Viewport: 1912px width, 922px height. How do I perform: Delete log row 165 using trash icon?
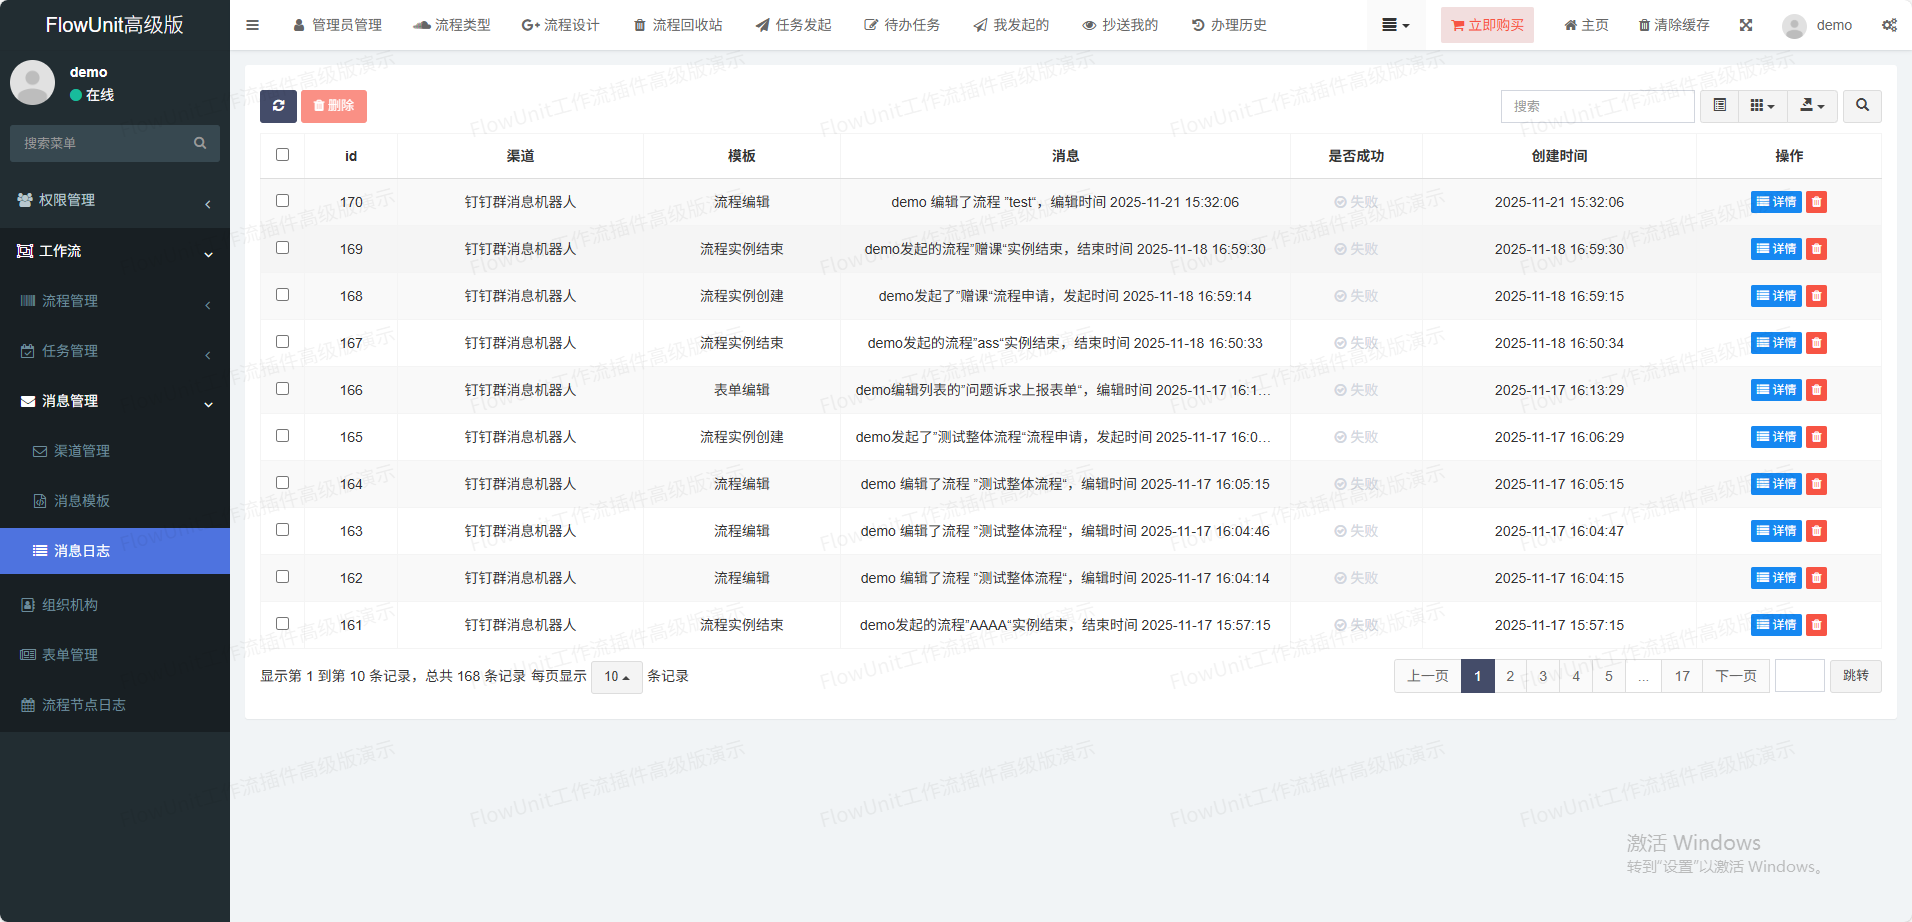(x=1817, y=437)
